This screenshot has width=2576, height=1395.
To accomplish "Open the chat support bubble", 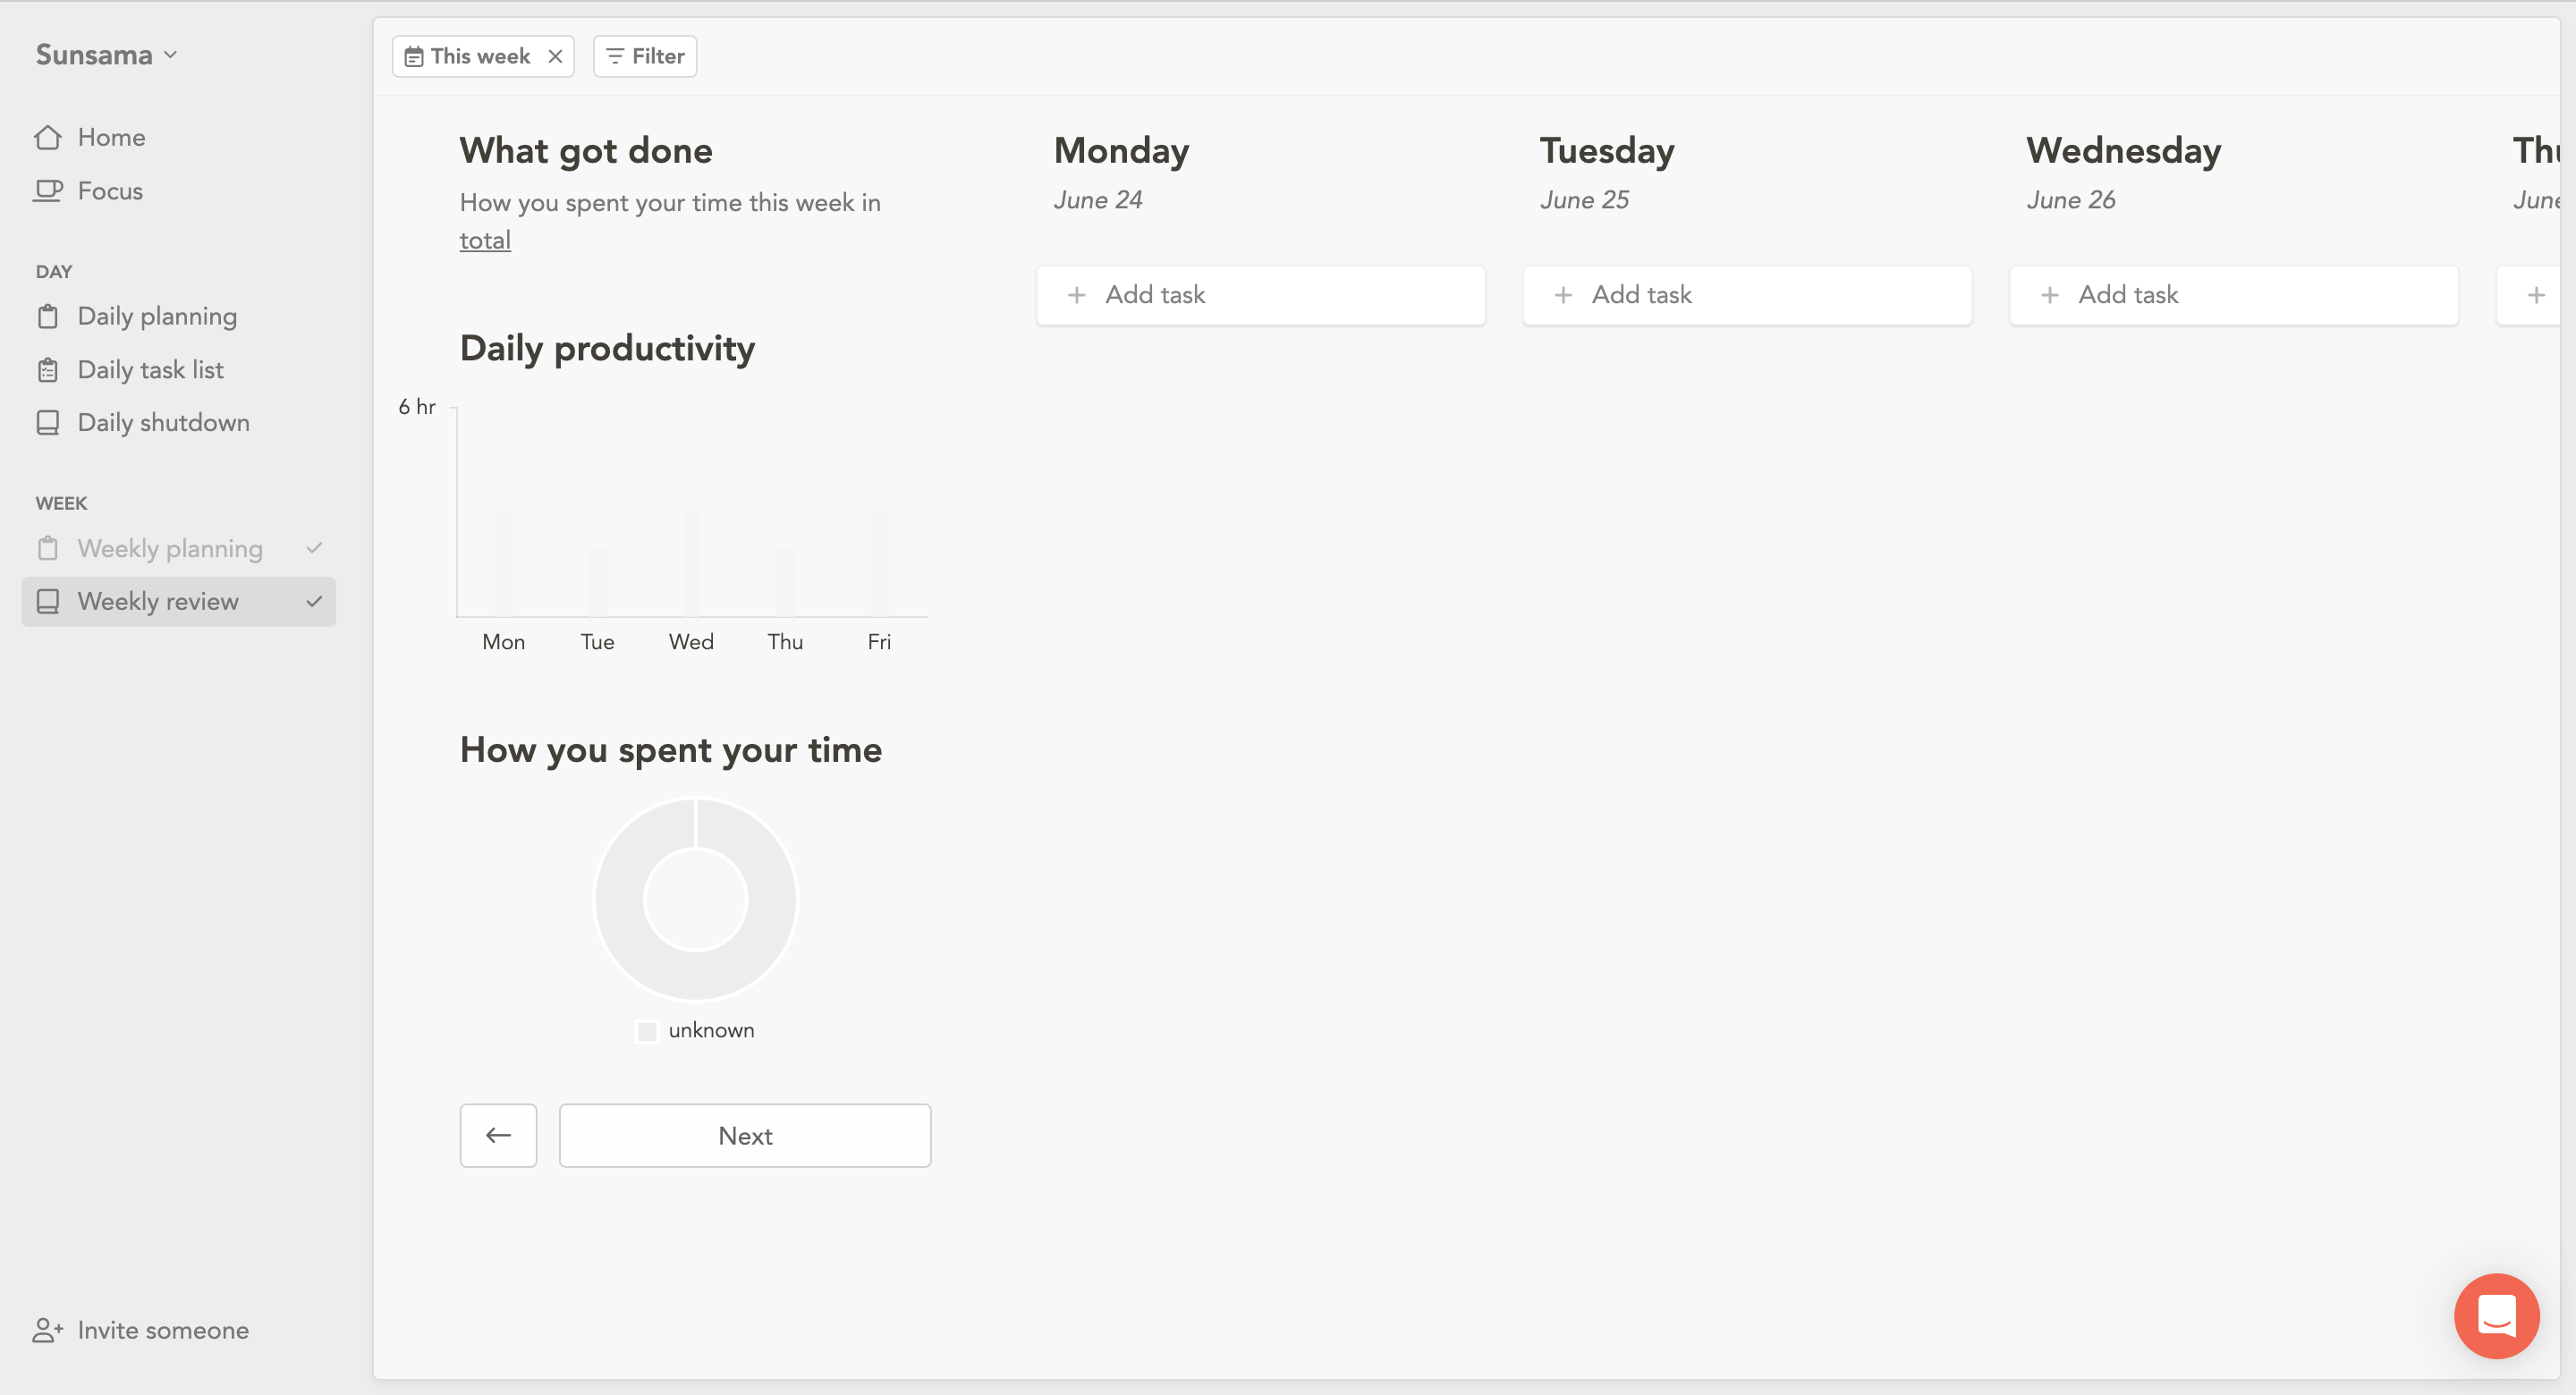I will (2496, 1315).
